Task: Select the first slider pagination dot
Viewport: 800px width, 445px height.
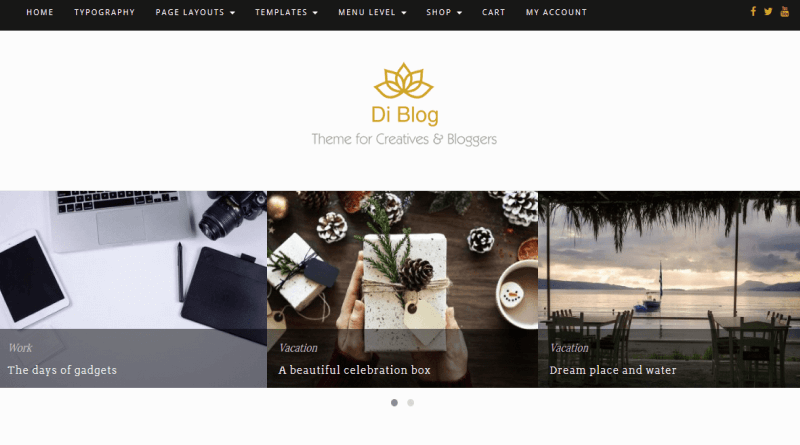Action: [394, 403]
